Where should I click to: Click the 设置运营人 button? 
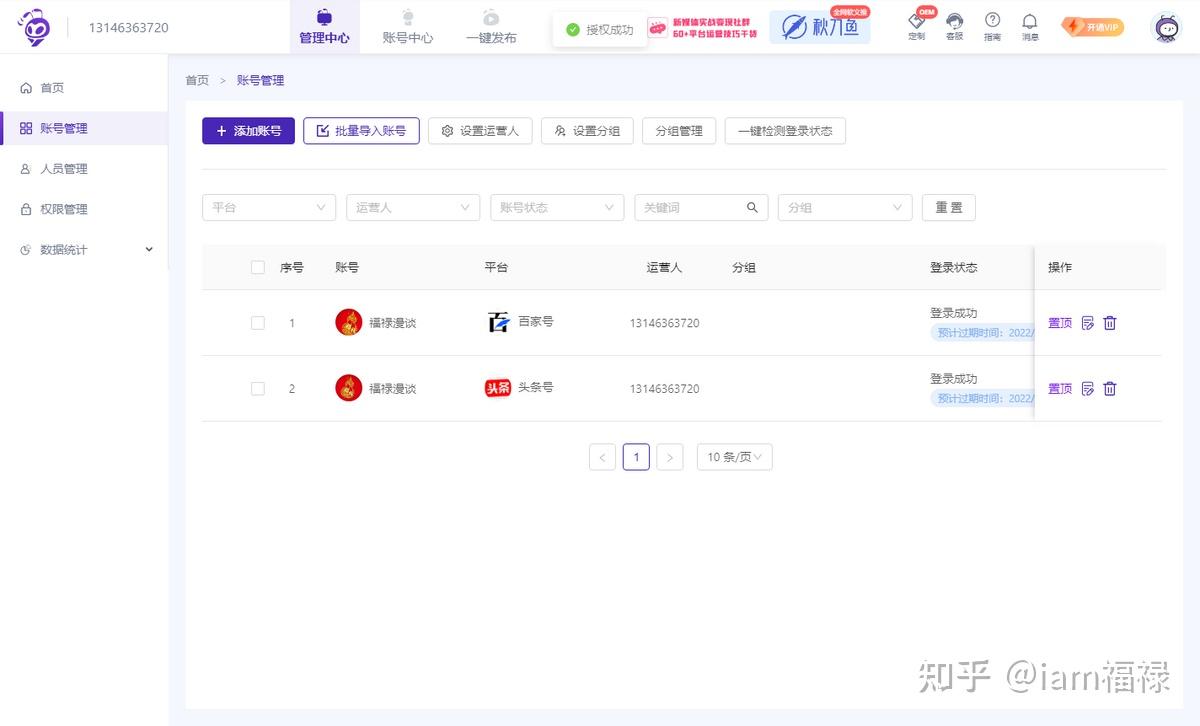[480, 131]
